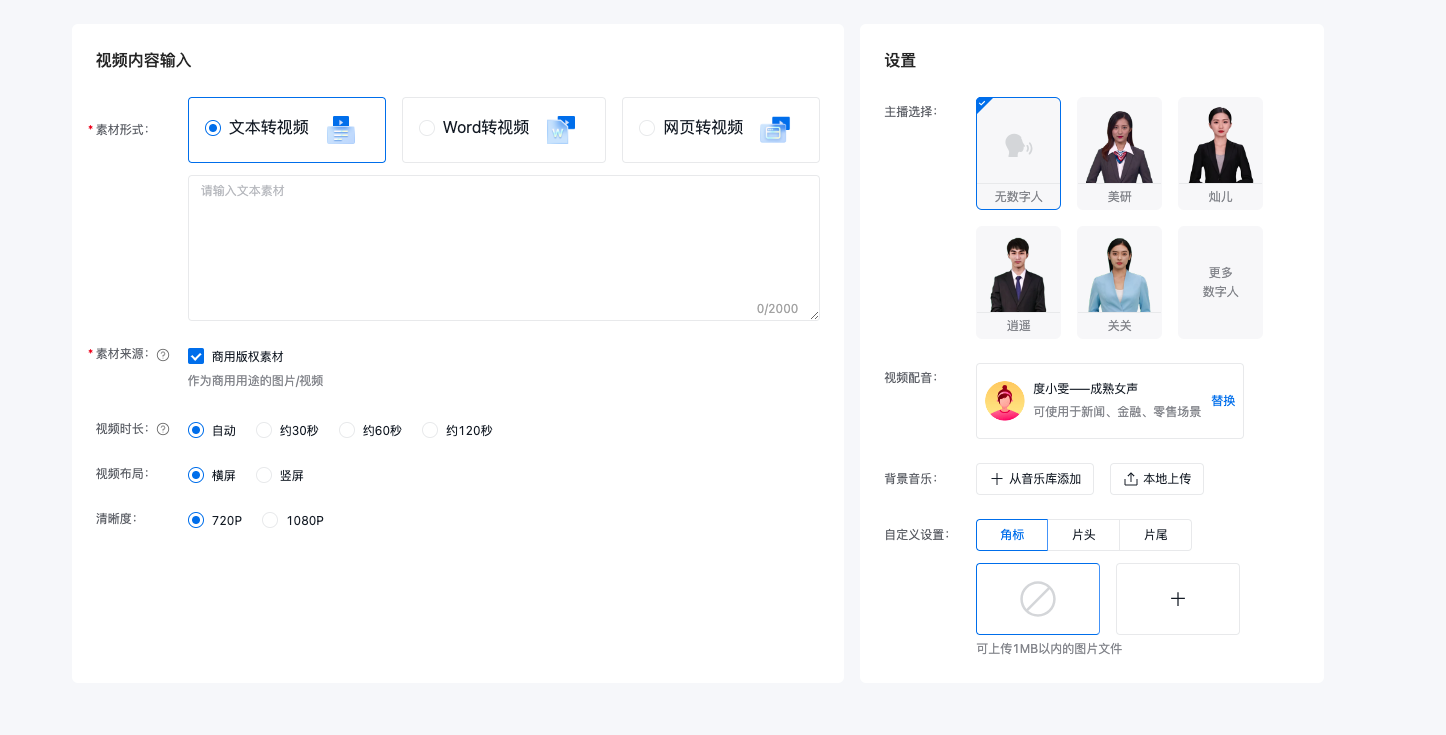This screenshot has height=735, width=1446.
Task: Click 作为商用用途的图片/视频 description text
Action: click(x=256, y=381)
